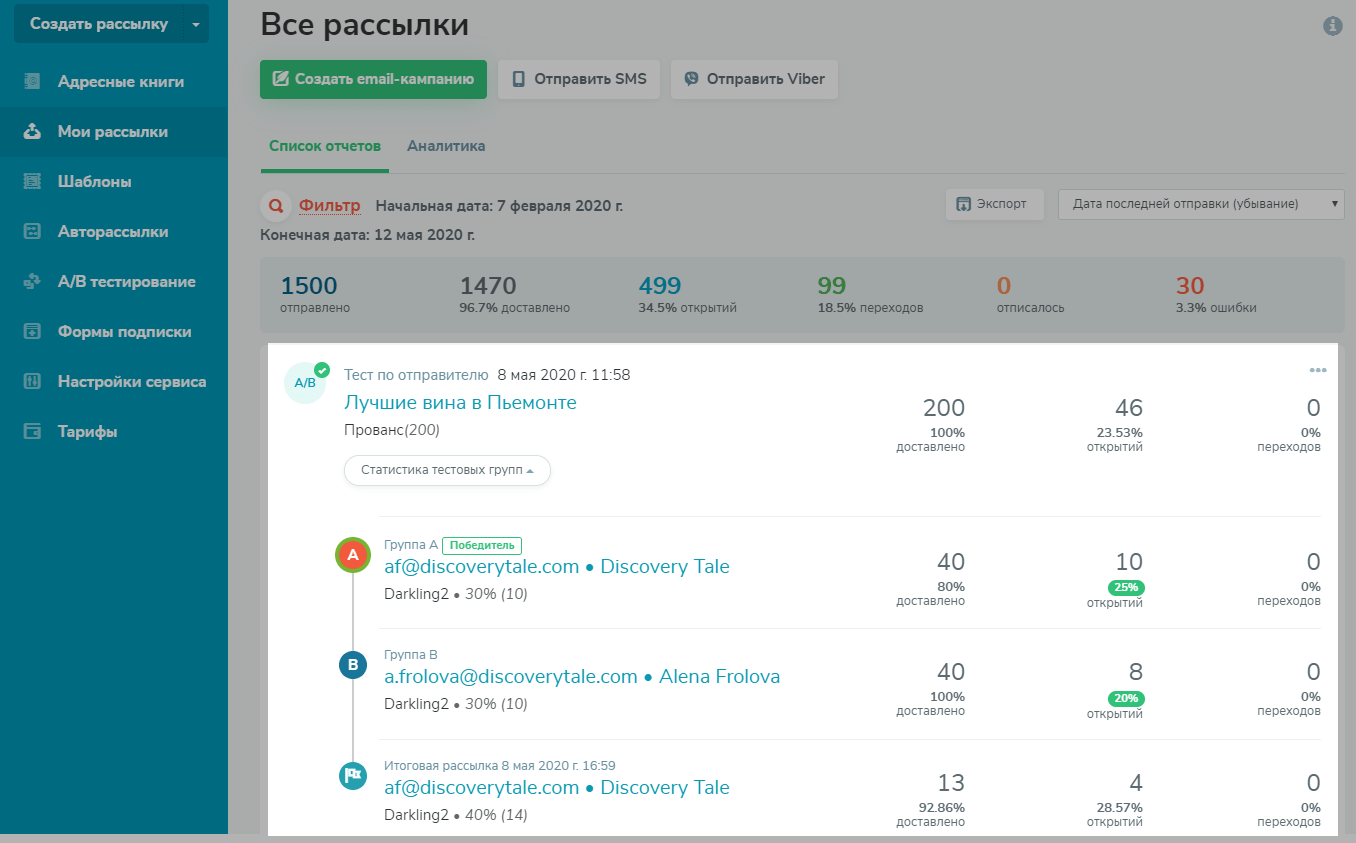Expand the Create mailing dropdown arrow

195,24
